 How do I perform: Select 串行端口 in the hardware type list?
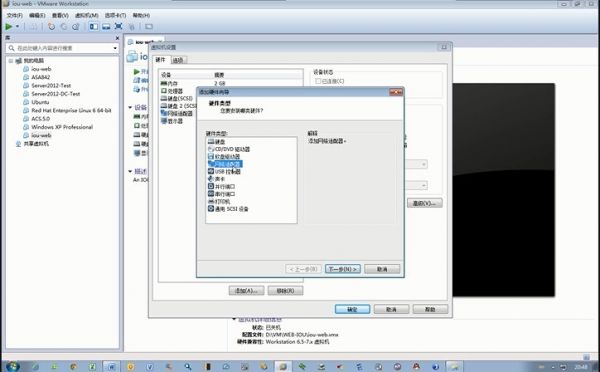click(x=222, y=194)
